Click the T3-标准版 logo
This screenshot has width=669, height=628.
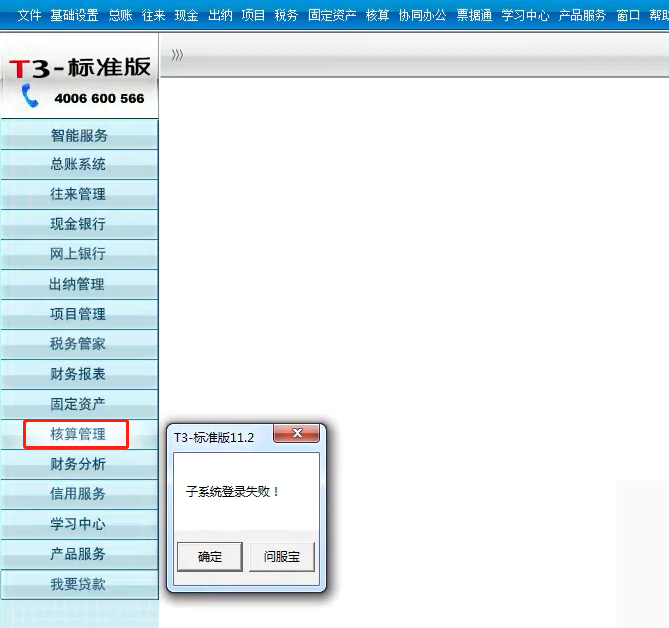click(80, 67)
